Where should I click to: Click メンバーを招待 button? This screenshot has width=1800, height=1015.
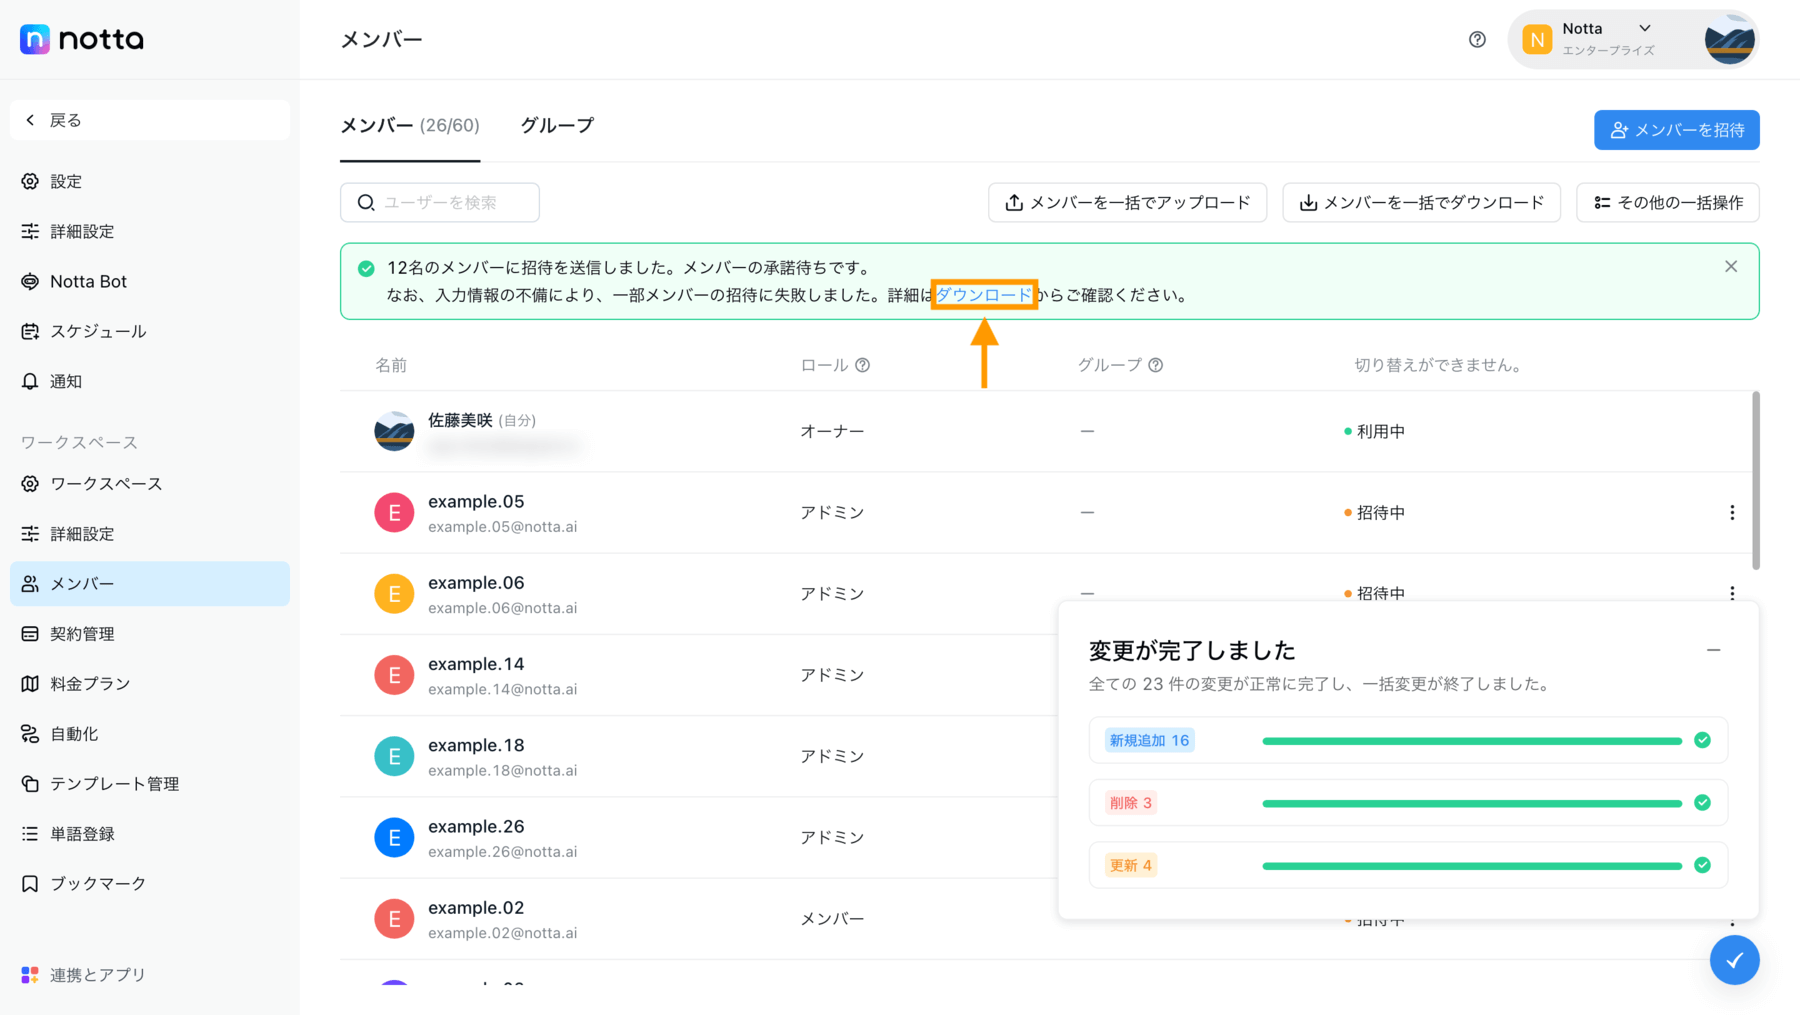pos(1677,130)
